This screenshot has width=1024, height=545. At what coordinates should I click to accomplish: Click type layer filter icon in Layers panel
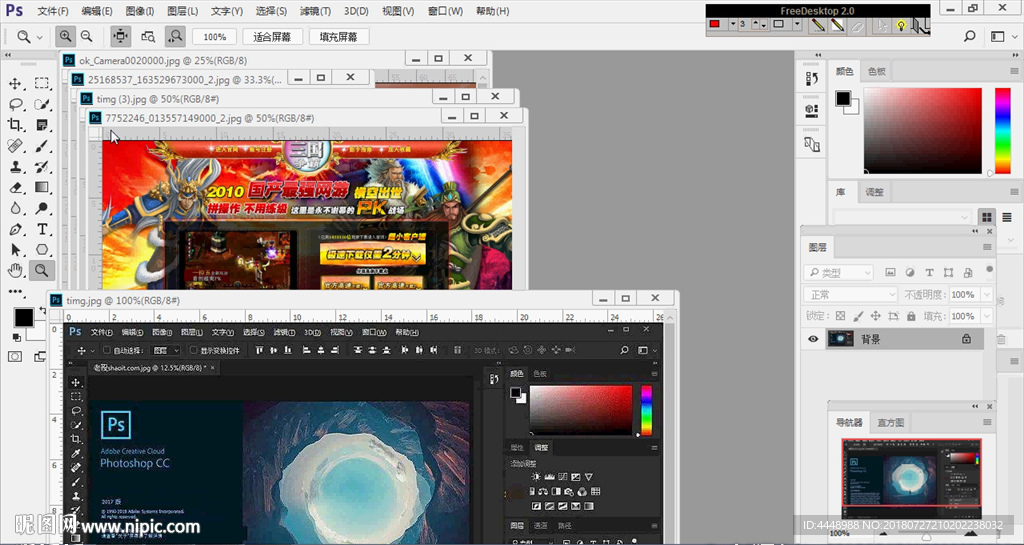929,272
